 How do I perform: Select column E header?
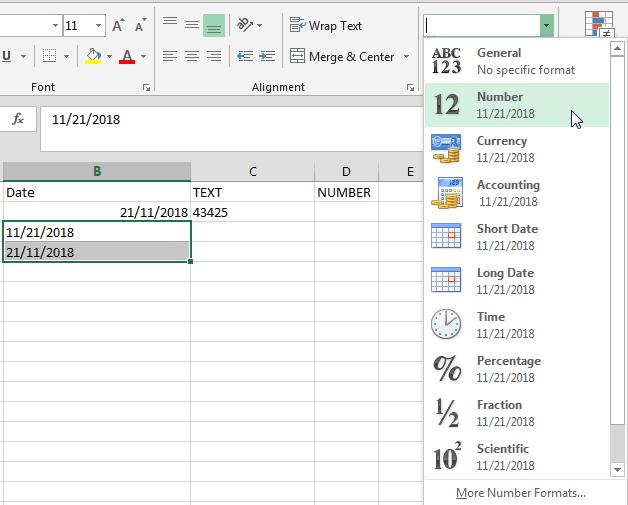pos(401,171)
